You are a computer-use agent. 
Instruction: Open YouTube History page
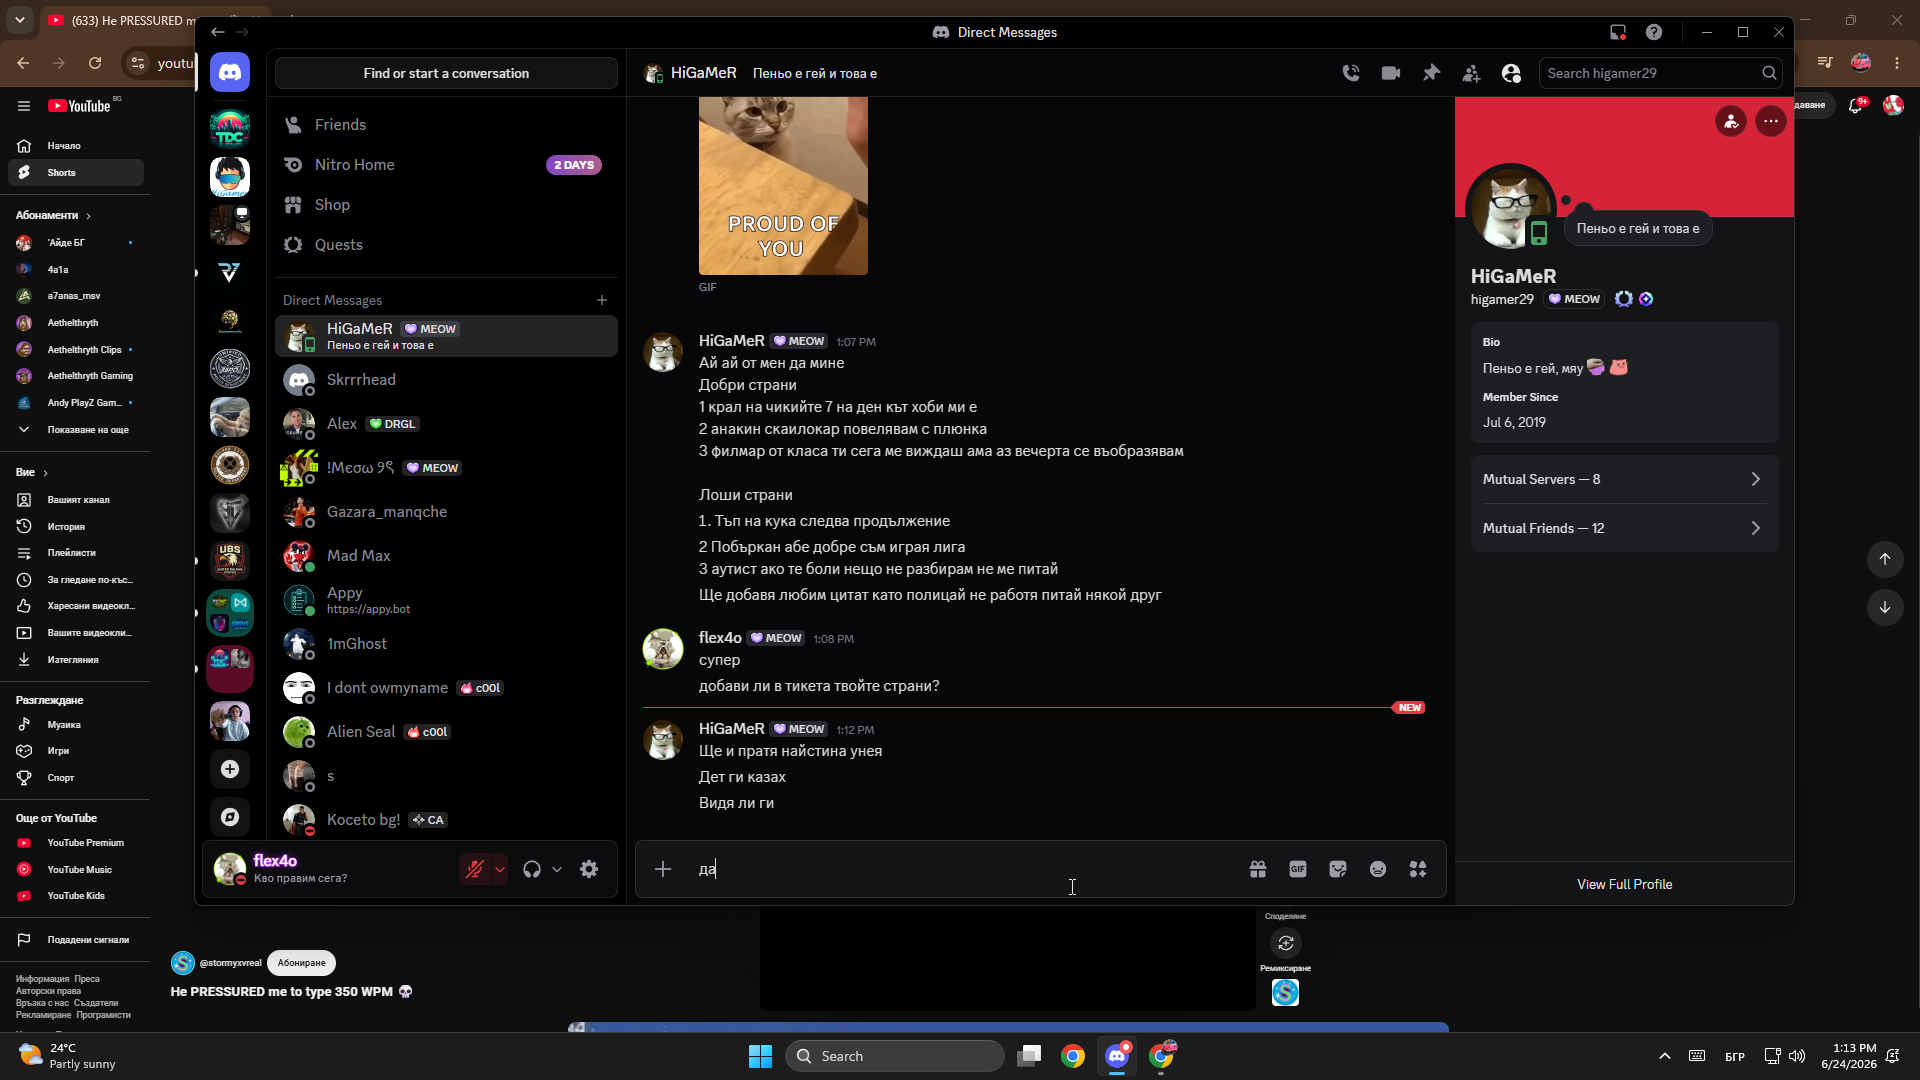click(75, 527)
